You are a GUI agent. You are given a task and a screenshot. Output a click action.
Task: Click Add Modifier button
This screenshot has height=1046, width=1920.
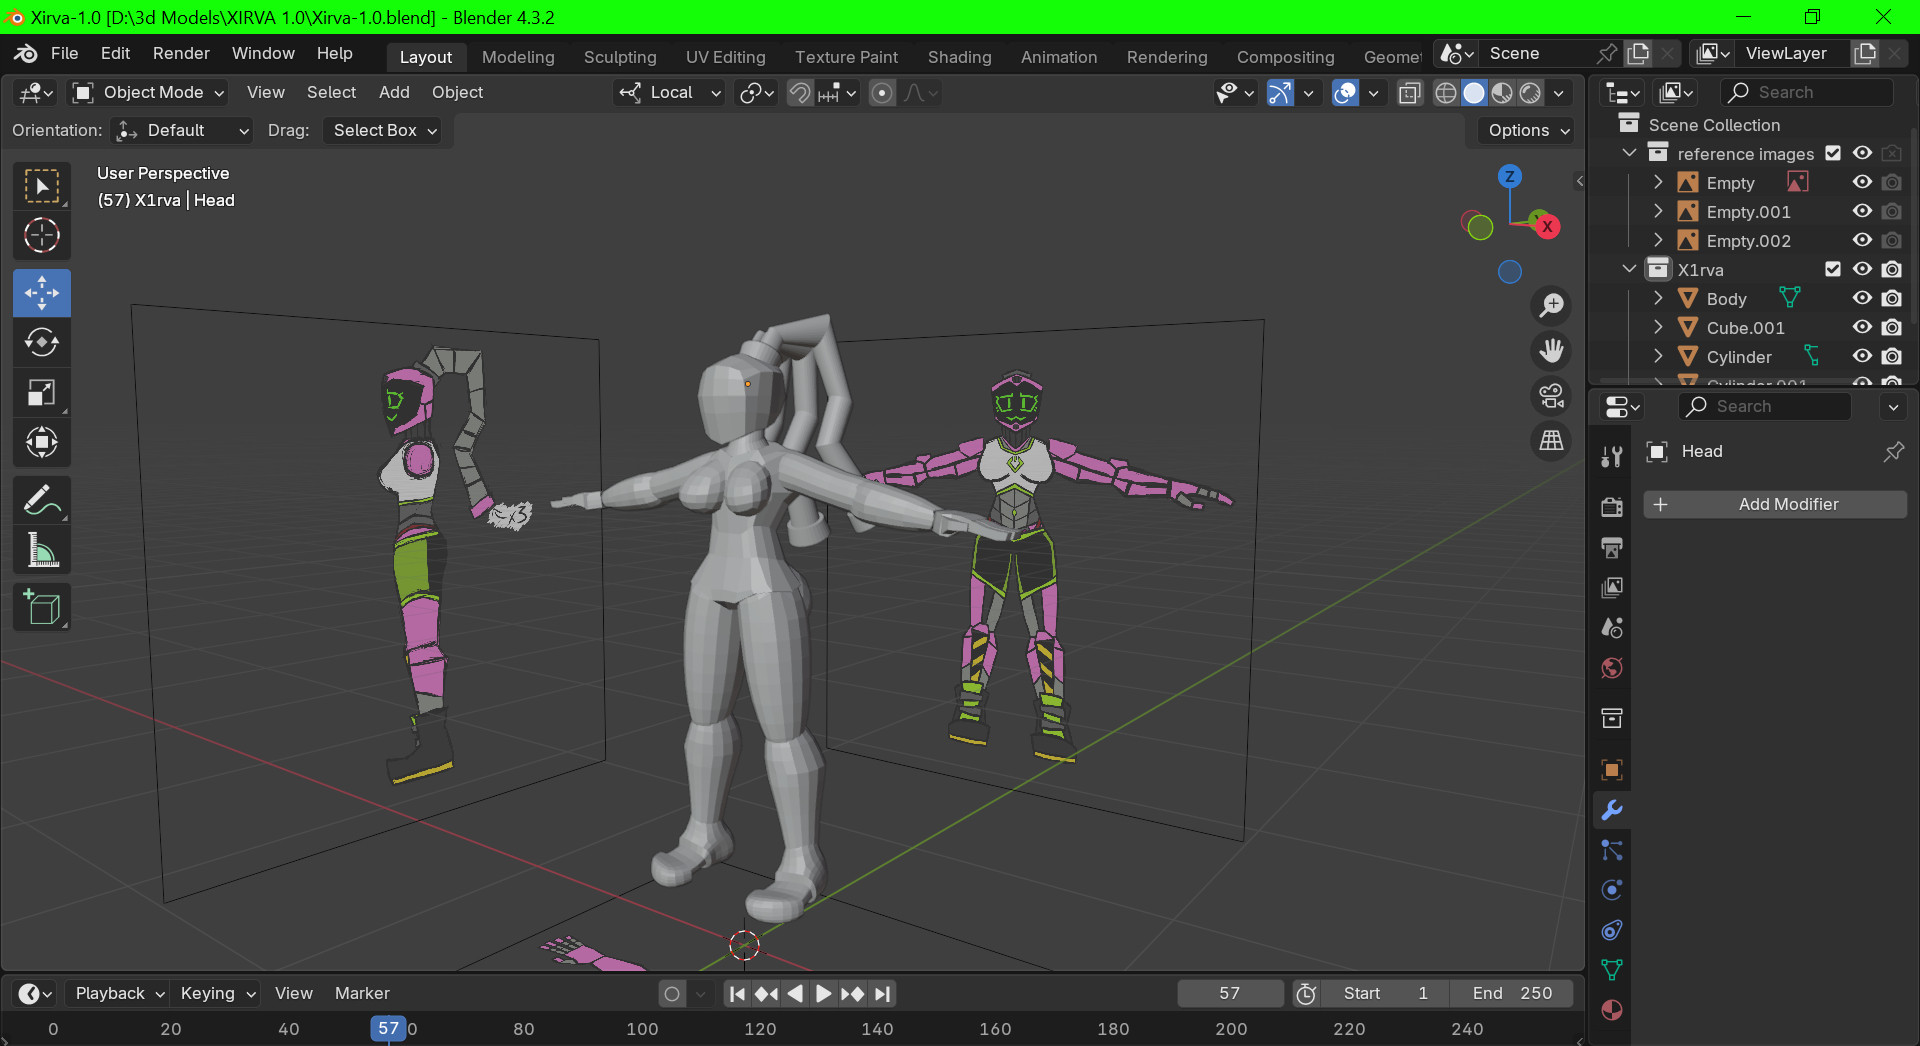[x=1775, y=504]
